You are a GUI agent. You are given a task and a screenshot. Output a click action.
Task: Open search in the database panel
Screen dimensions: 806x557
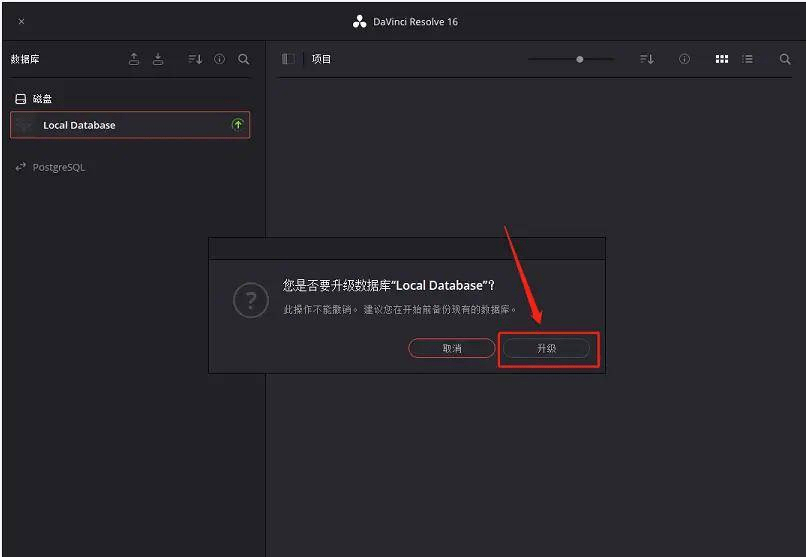(x=244, y=59)
